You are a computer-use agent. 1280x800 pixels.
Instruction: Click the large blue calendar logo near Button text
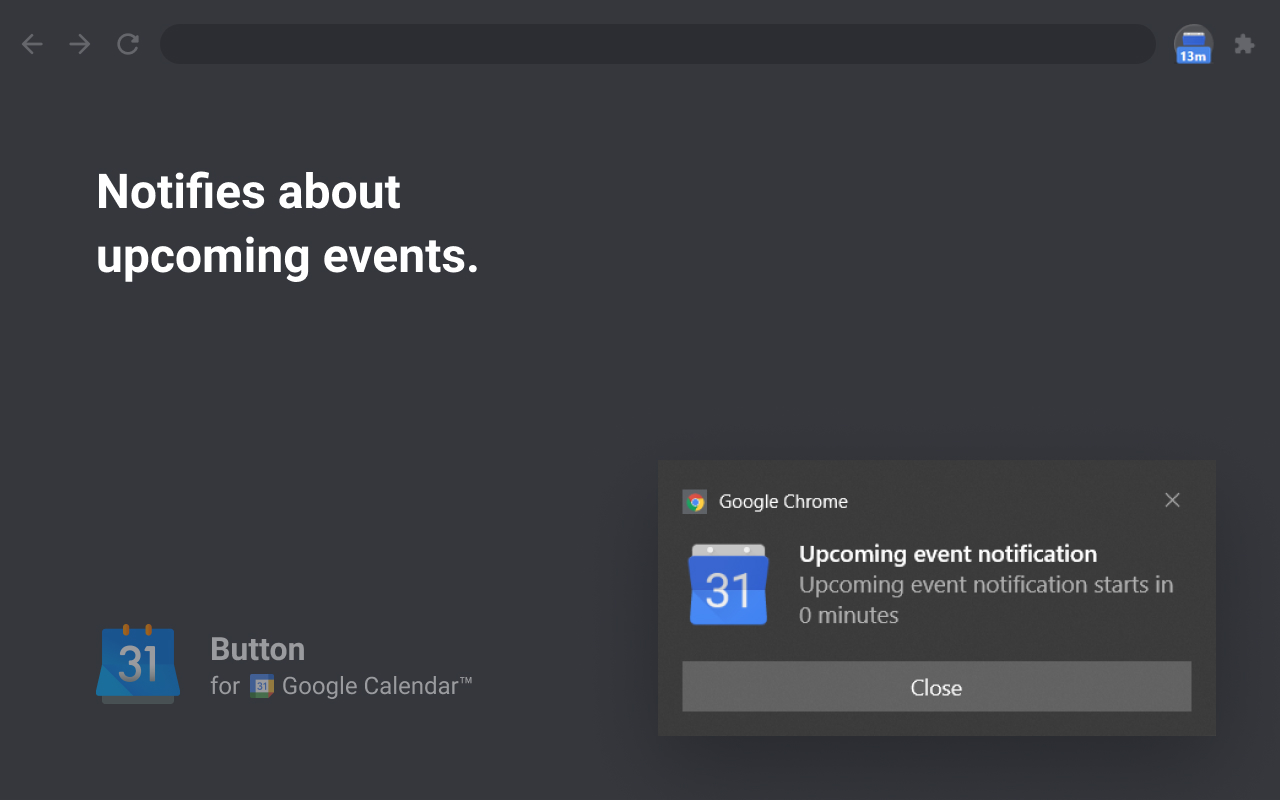coord(138,663)
